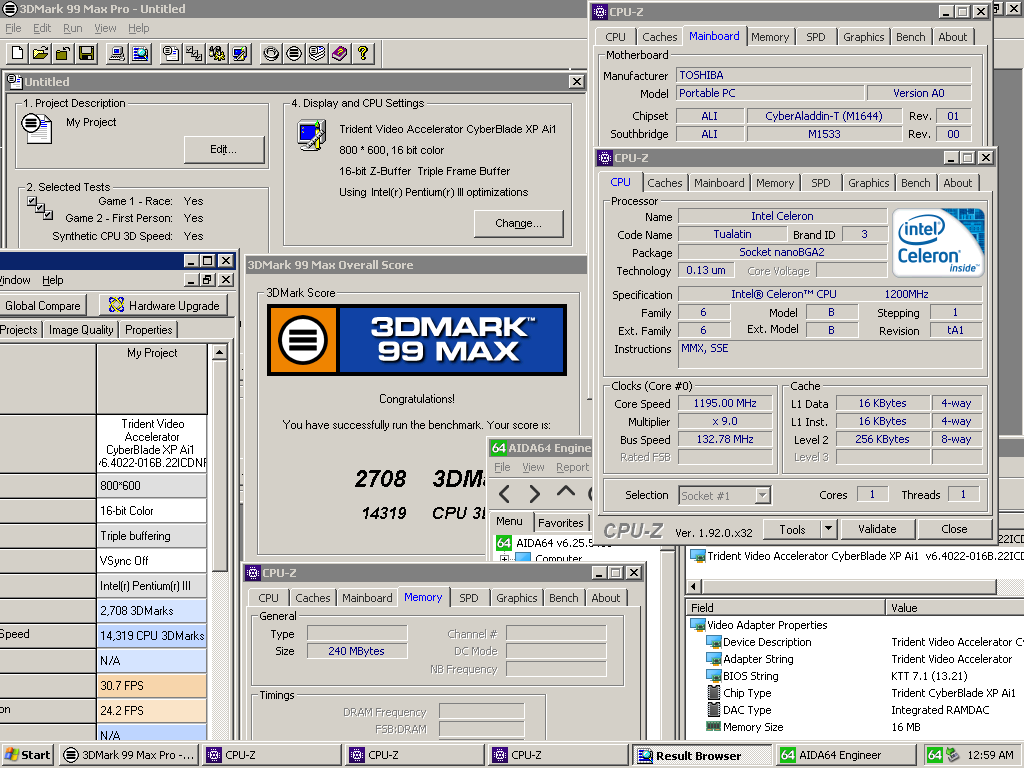
Task: Select SPD tab in CPU-Z Memory window
Action: pos(468,598)
